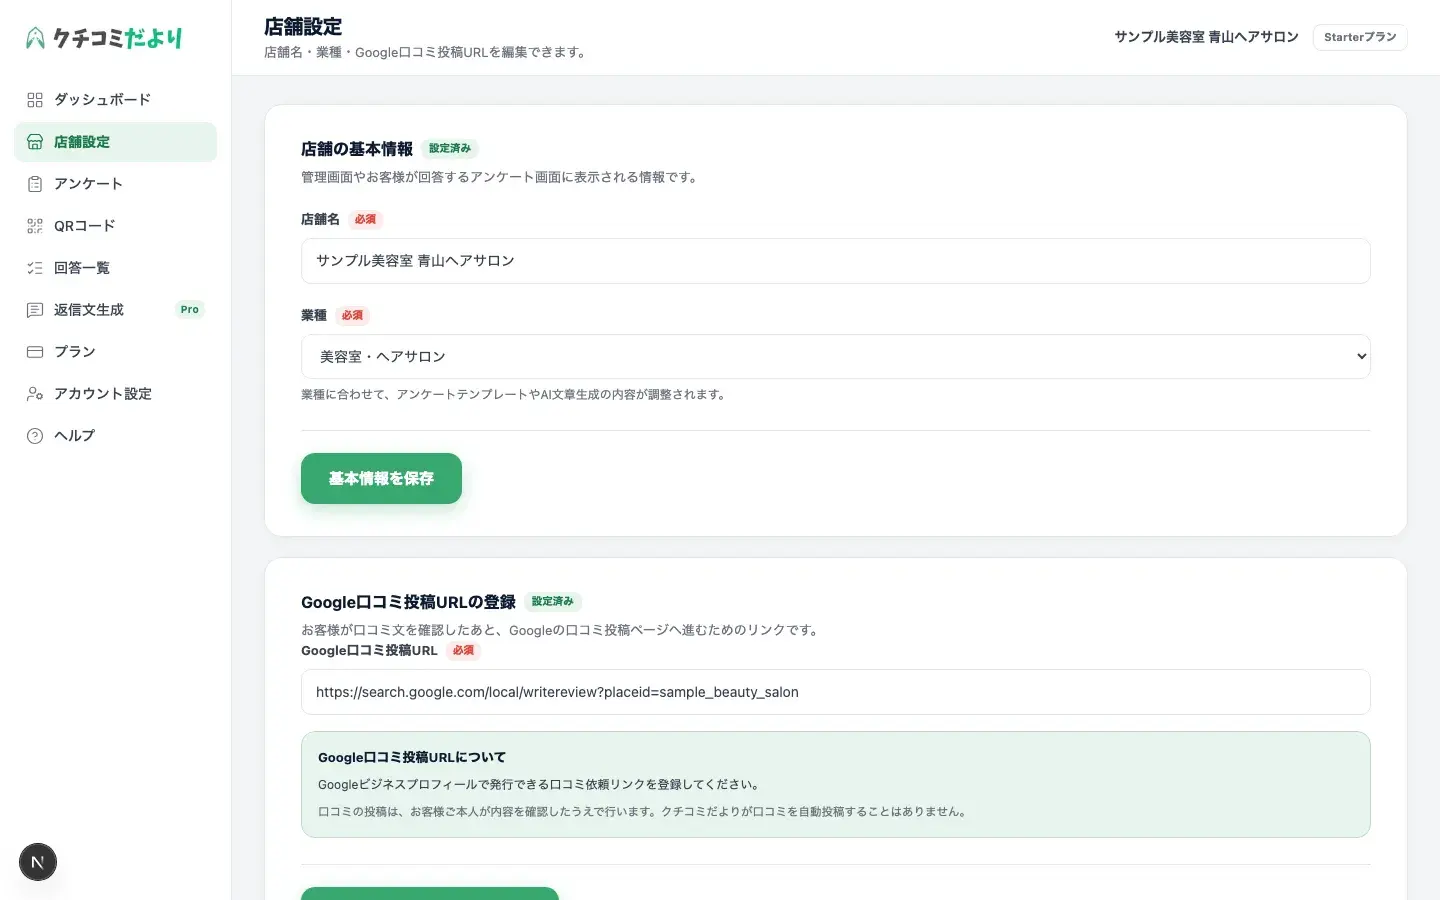Screen dimensions: 1440x900
Task: Click the round N badge icon
Action: tap(38, 862)
